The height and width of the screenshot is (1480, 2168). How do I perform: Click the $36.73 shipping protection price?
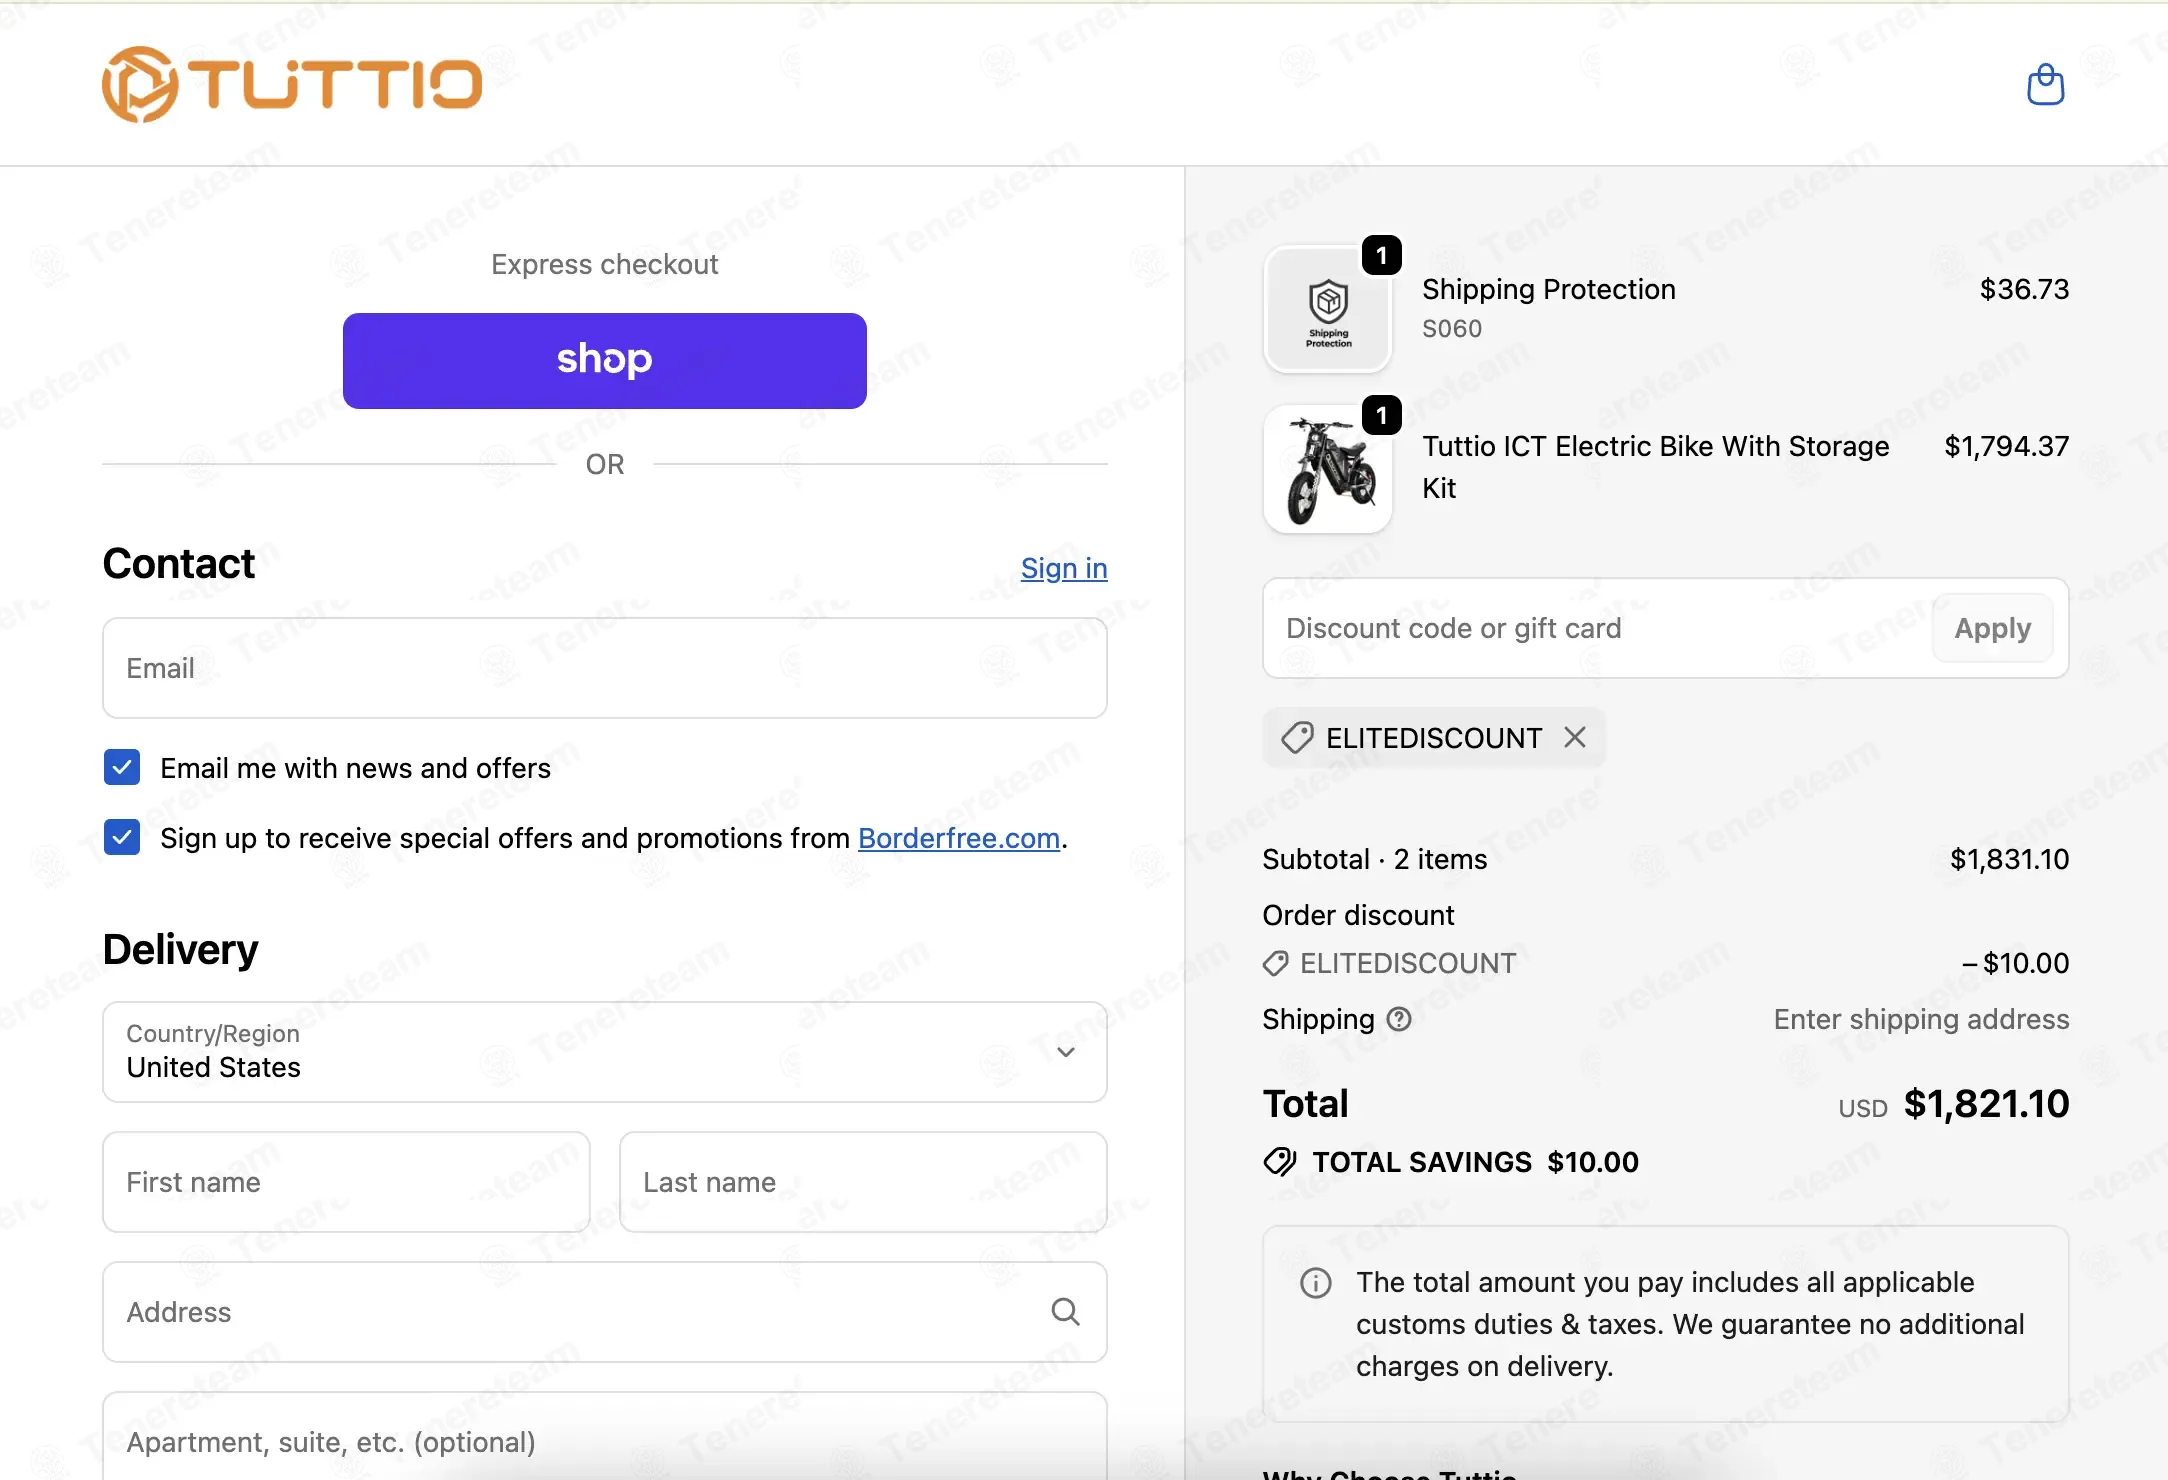(2024, 289)
